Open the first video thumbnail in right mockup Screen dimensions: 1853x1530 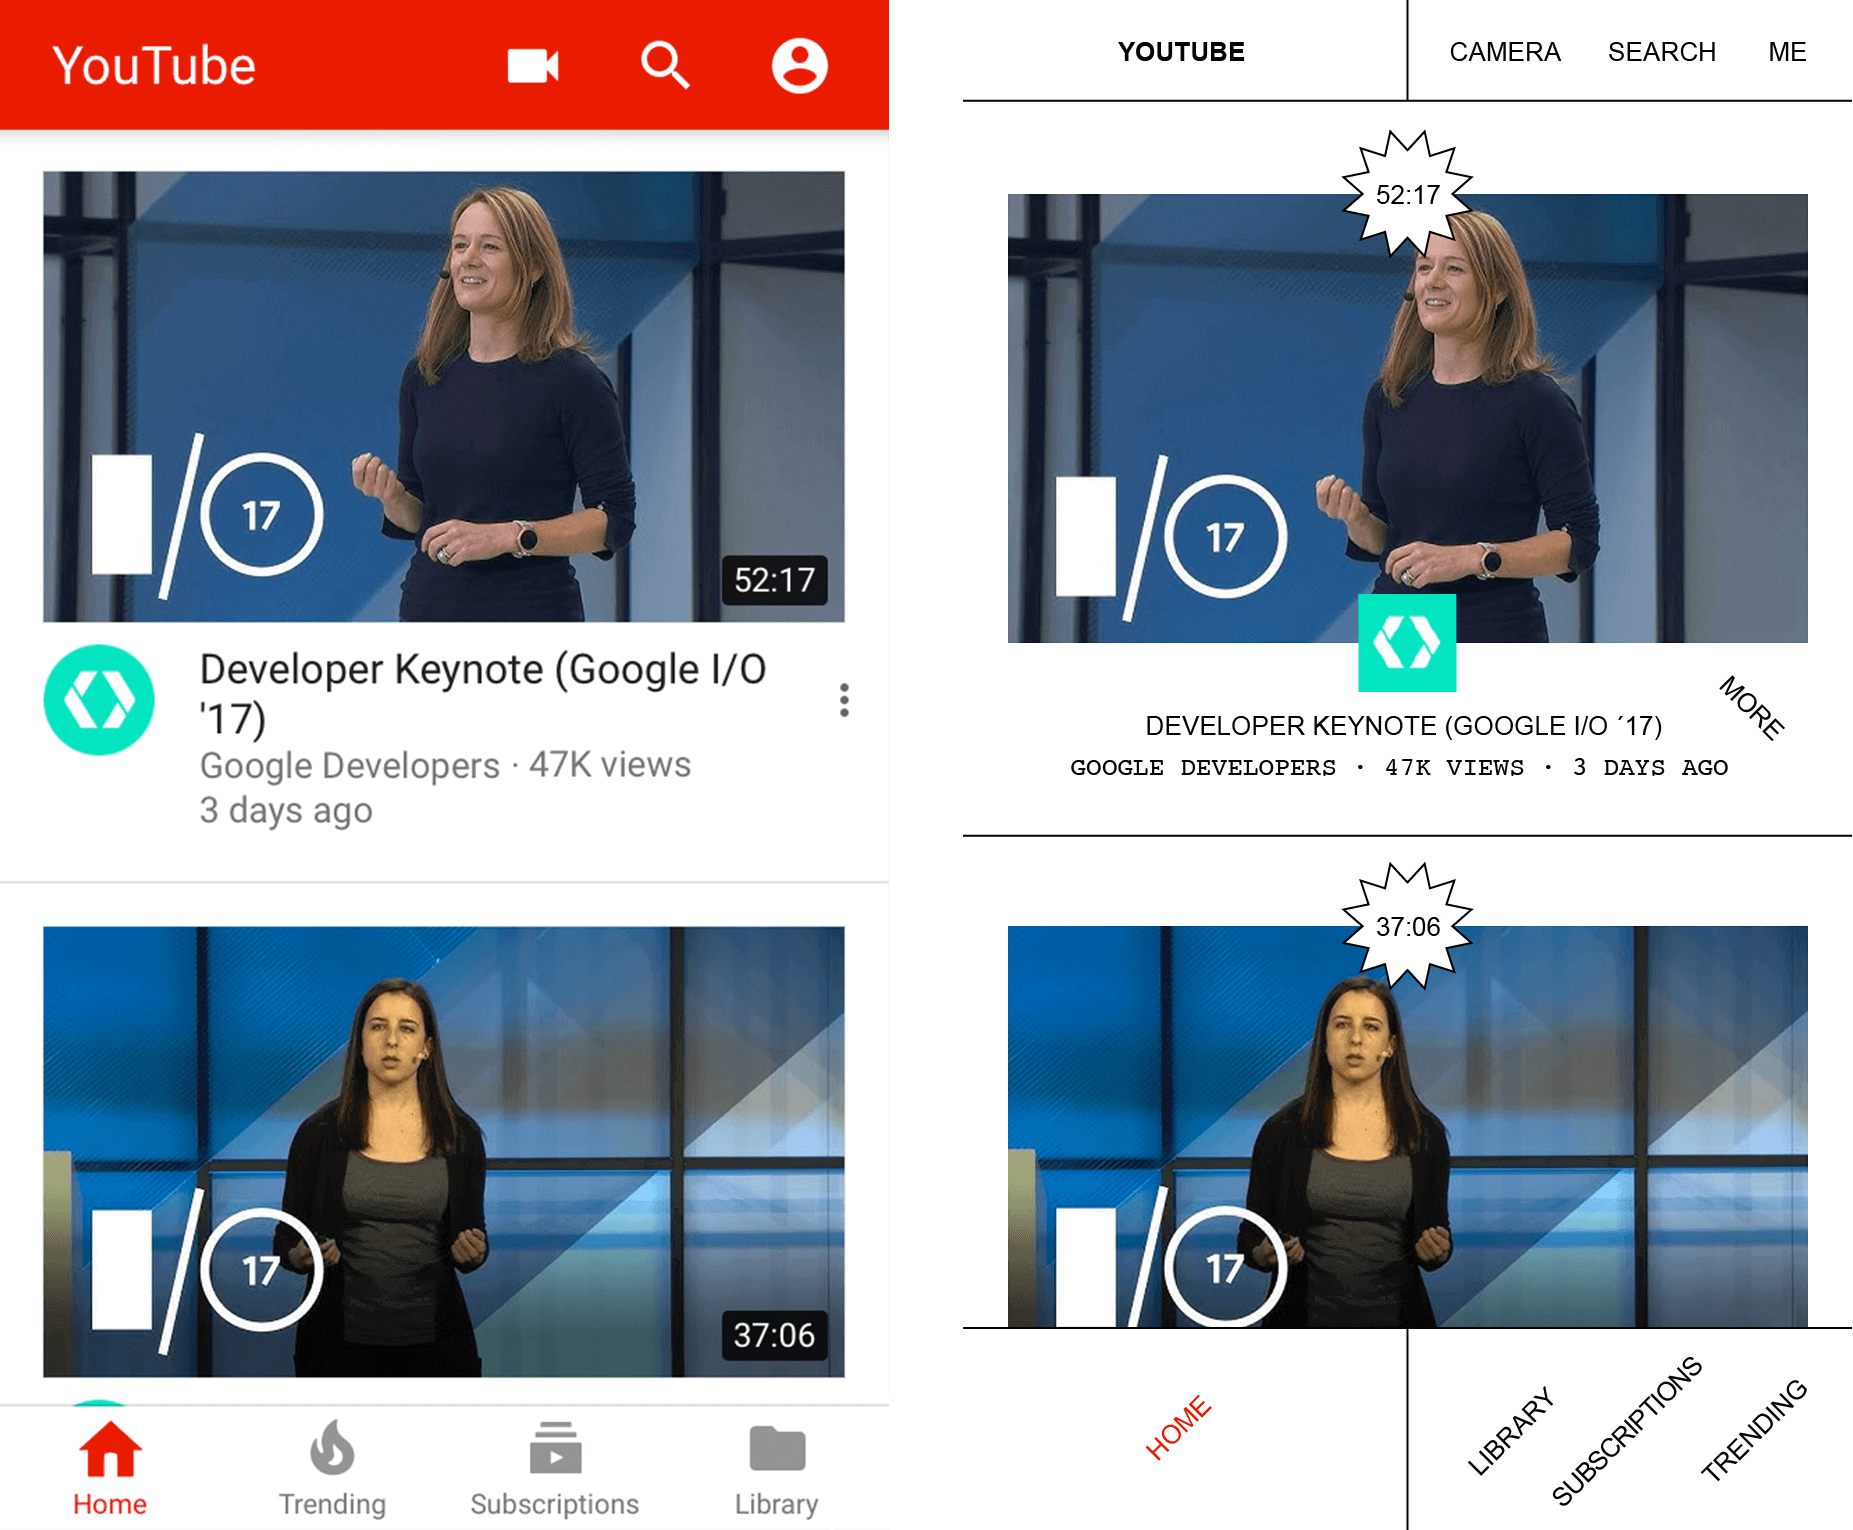tap(1408, 418)
